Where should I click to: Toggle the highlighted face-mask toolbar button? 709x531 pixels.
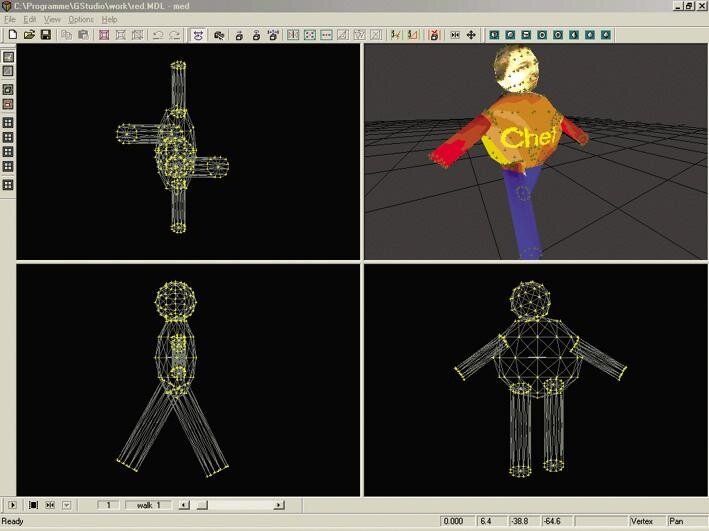tap(198, 35)
